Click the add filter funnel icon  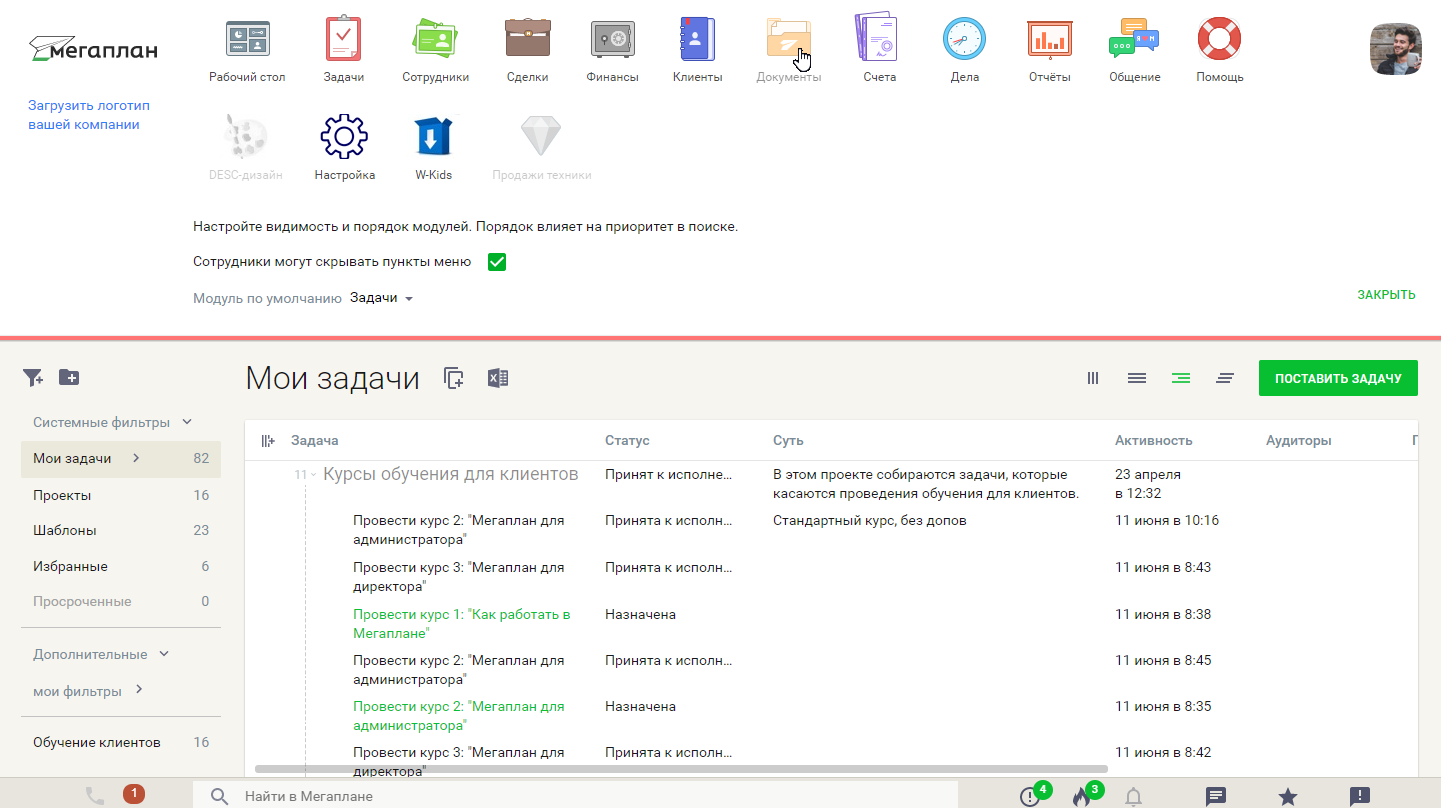tap(33, 377)
